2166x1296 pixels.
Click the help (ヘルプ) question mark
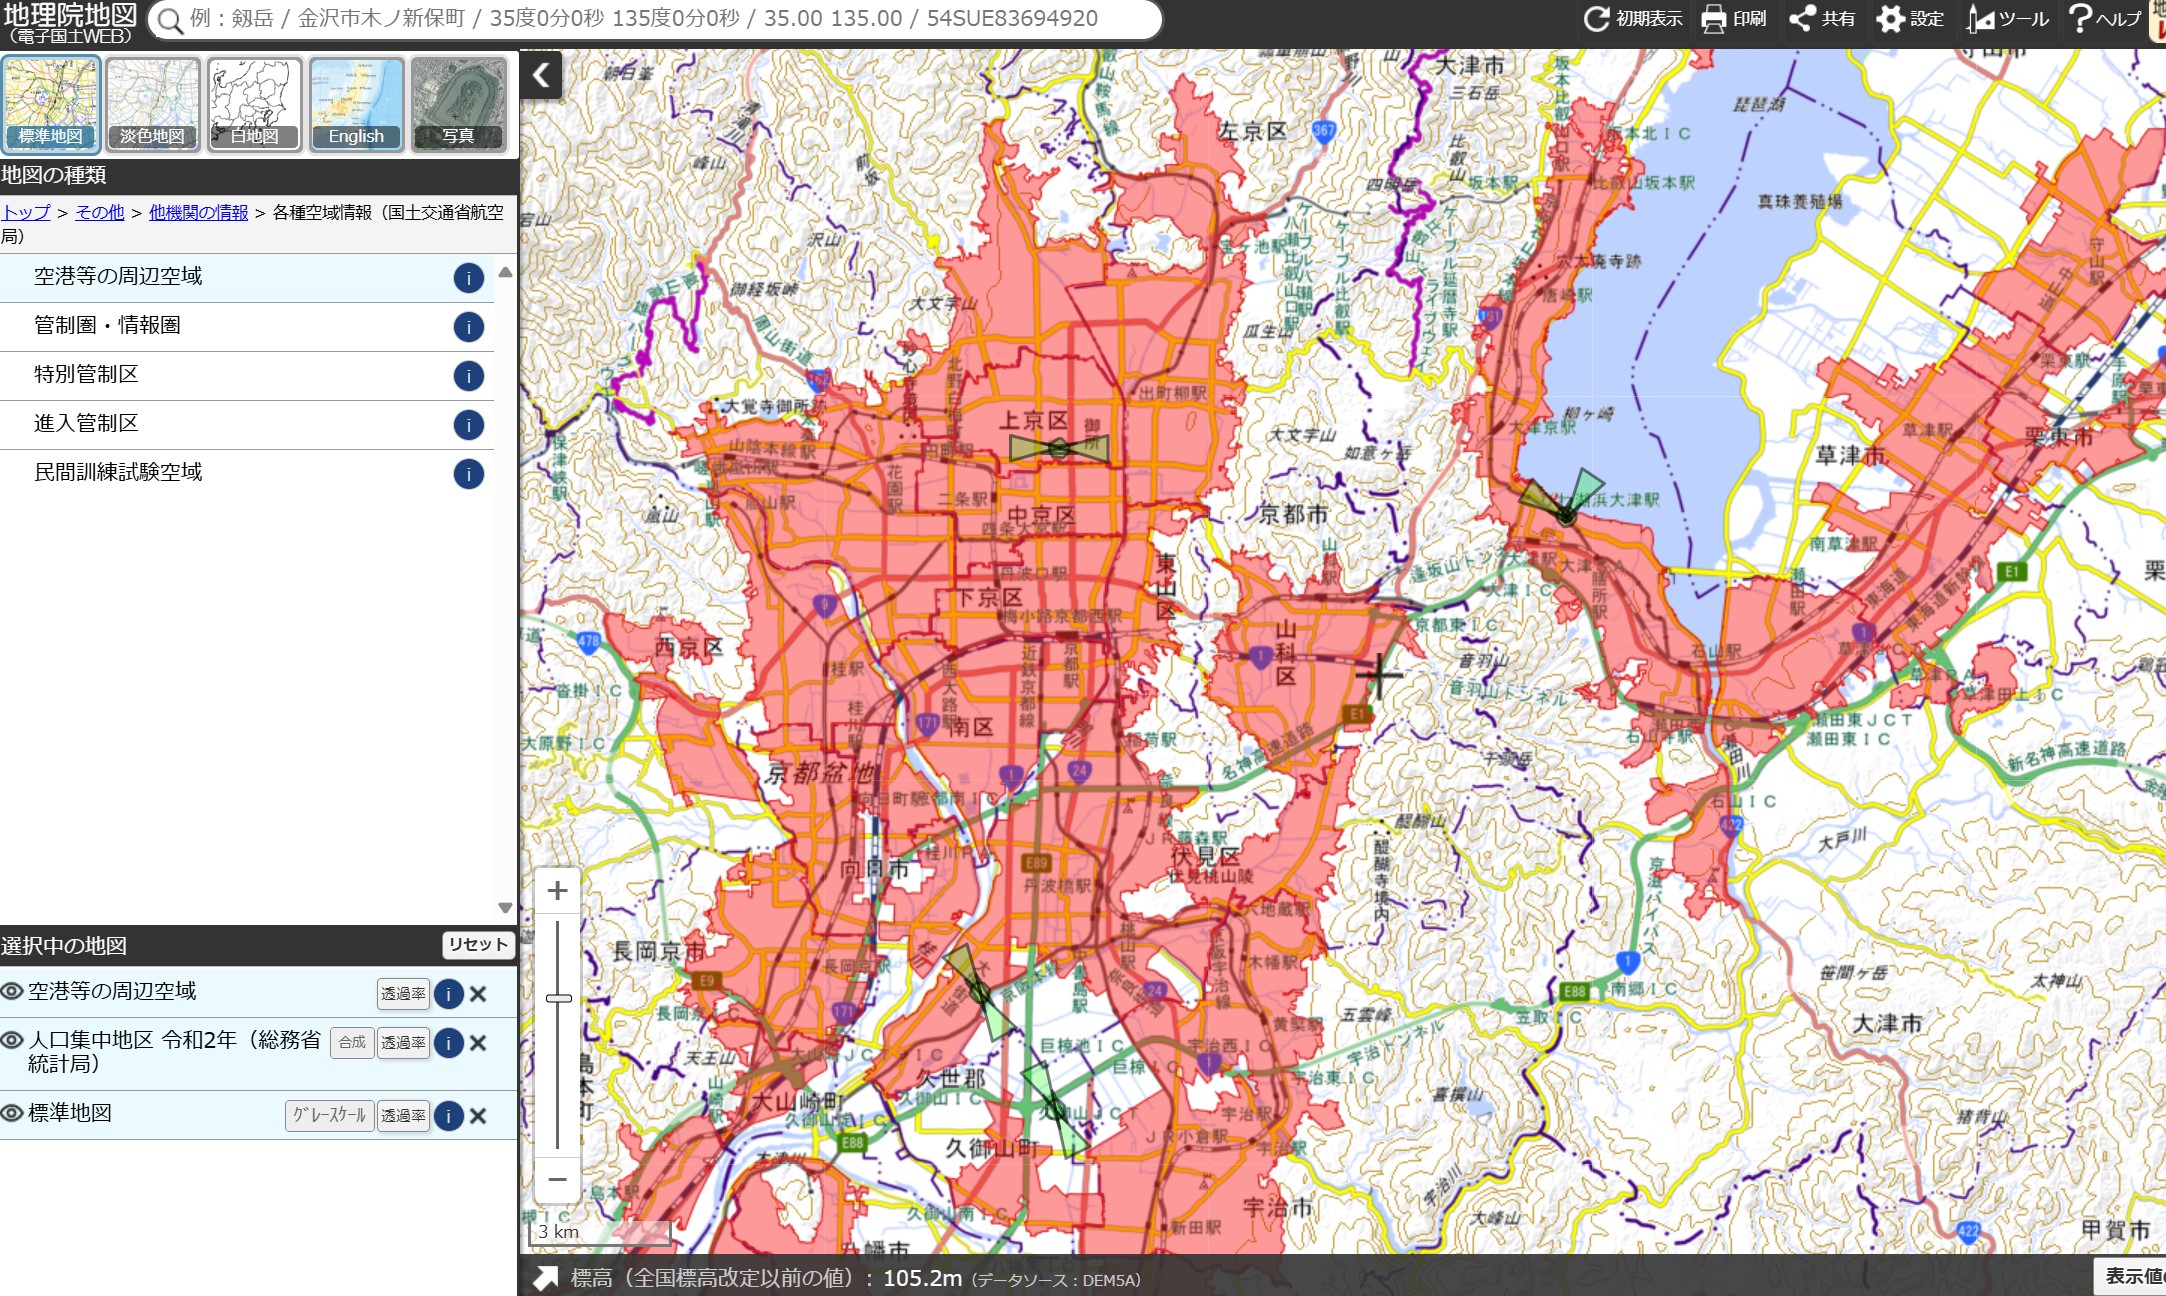click(2080, 19)
